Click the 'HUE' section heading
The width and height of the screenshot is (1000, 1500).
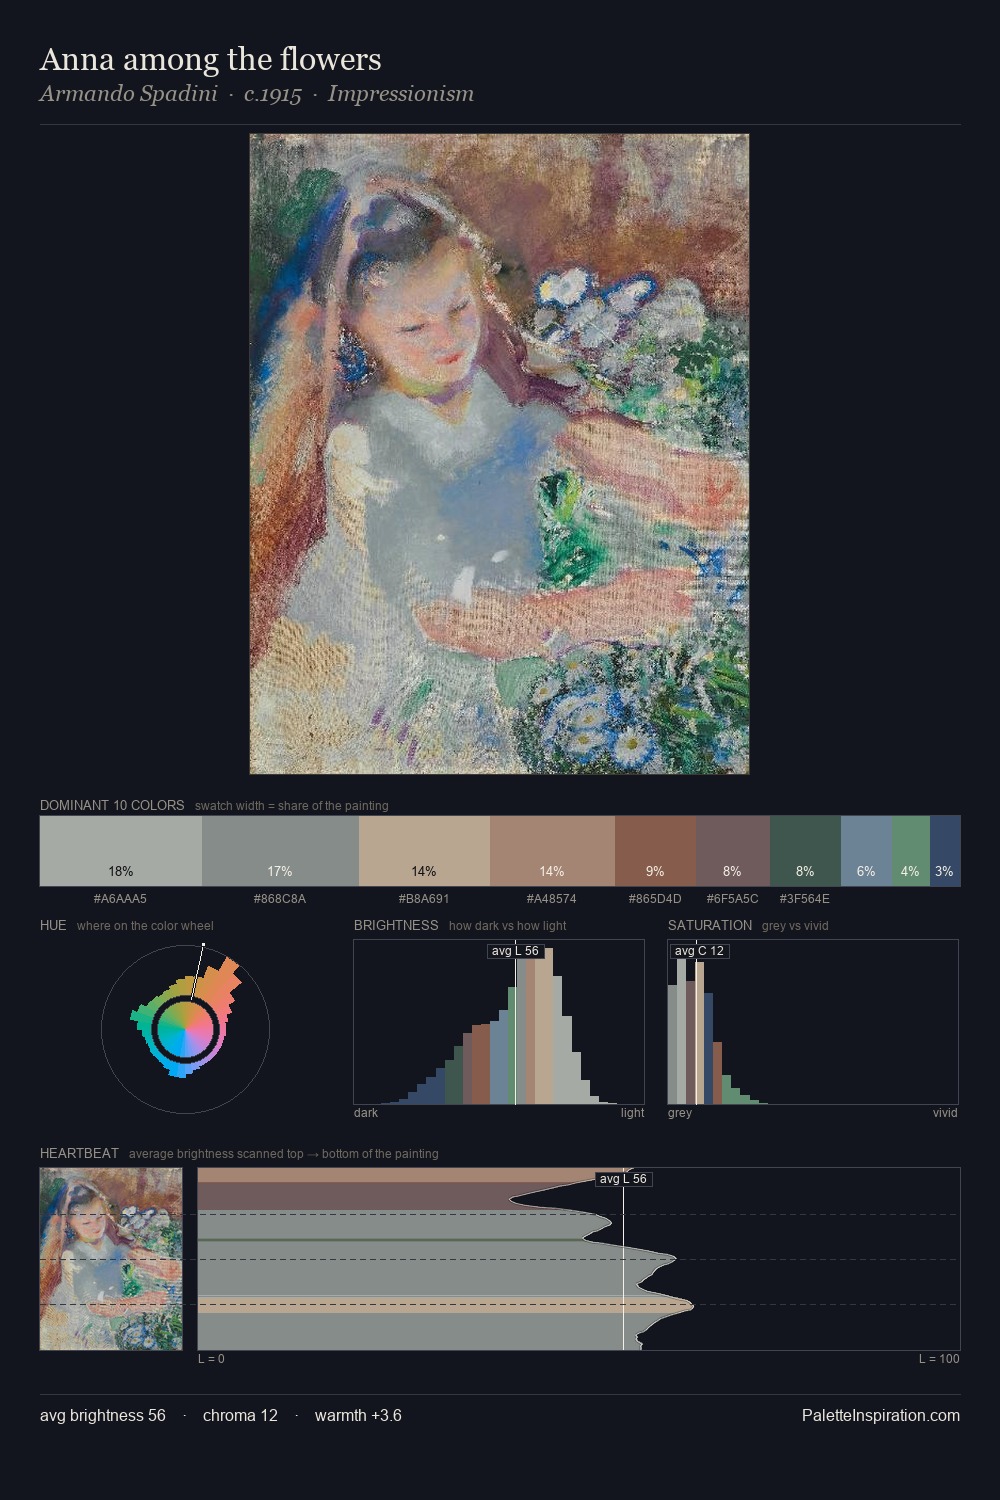53,925
